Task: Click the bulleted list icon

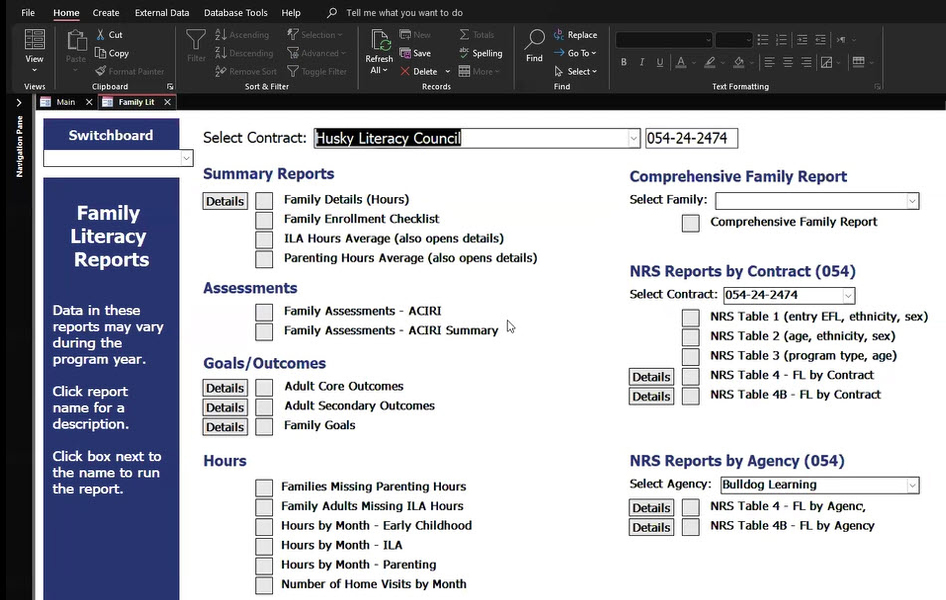Action: click(x=763, y=40)
